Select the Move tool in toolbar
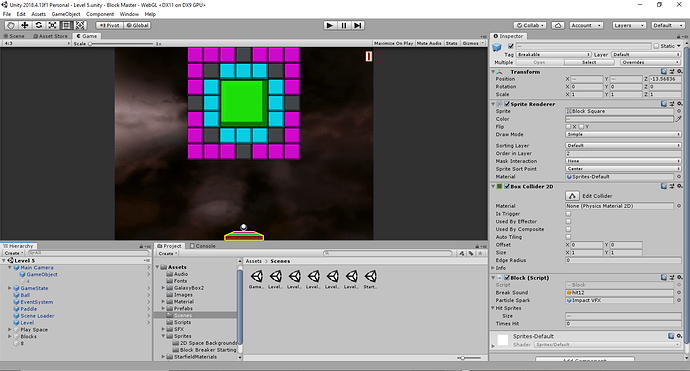Image resolution: width=690 pixels, height=371 pixels. tap(25, 26)
